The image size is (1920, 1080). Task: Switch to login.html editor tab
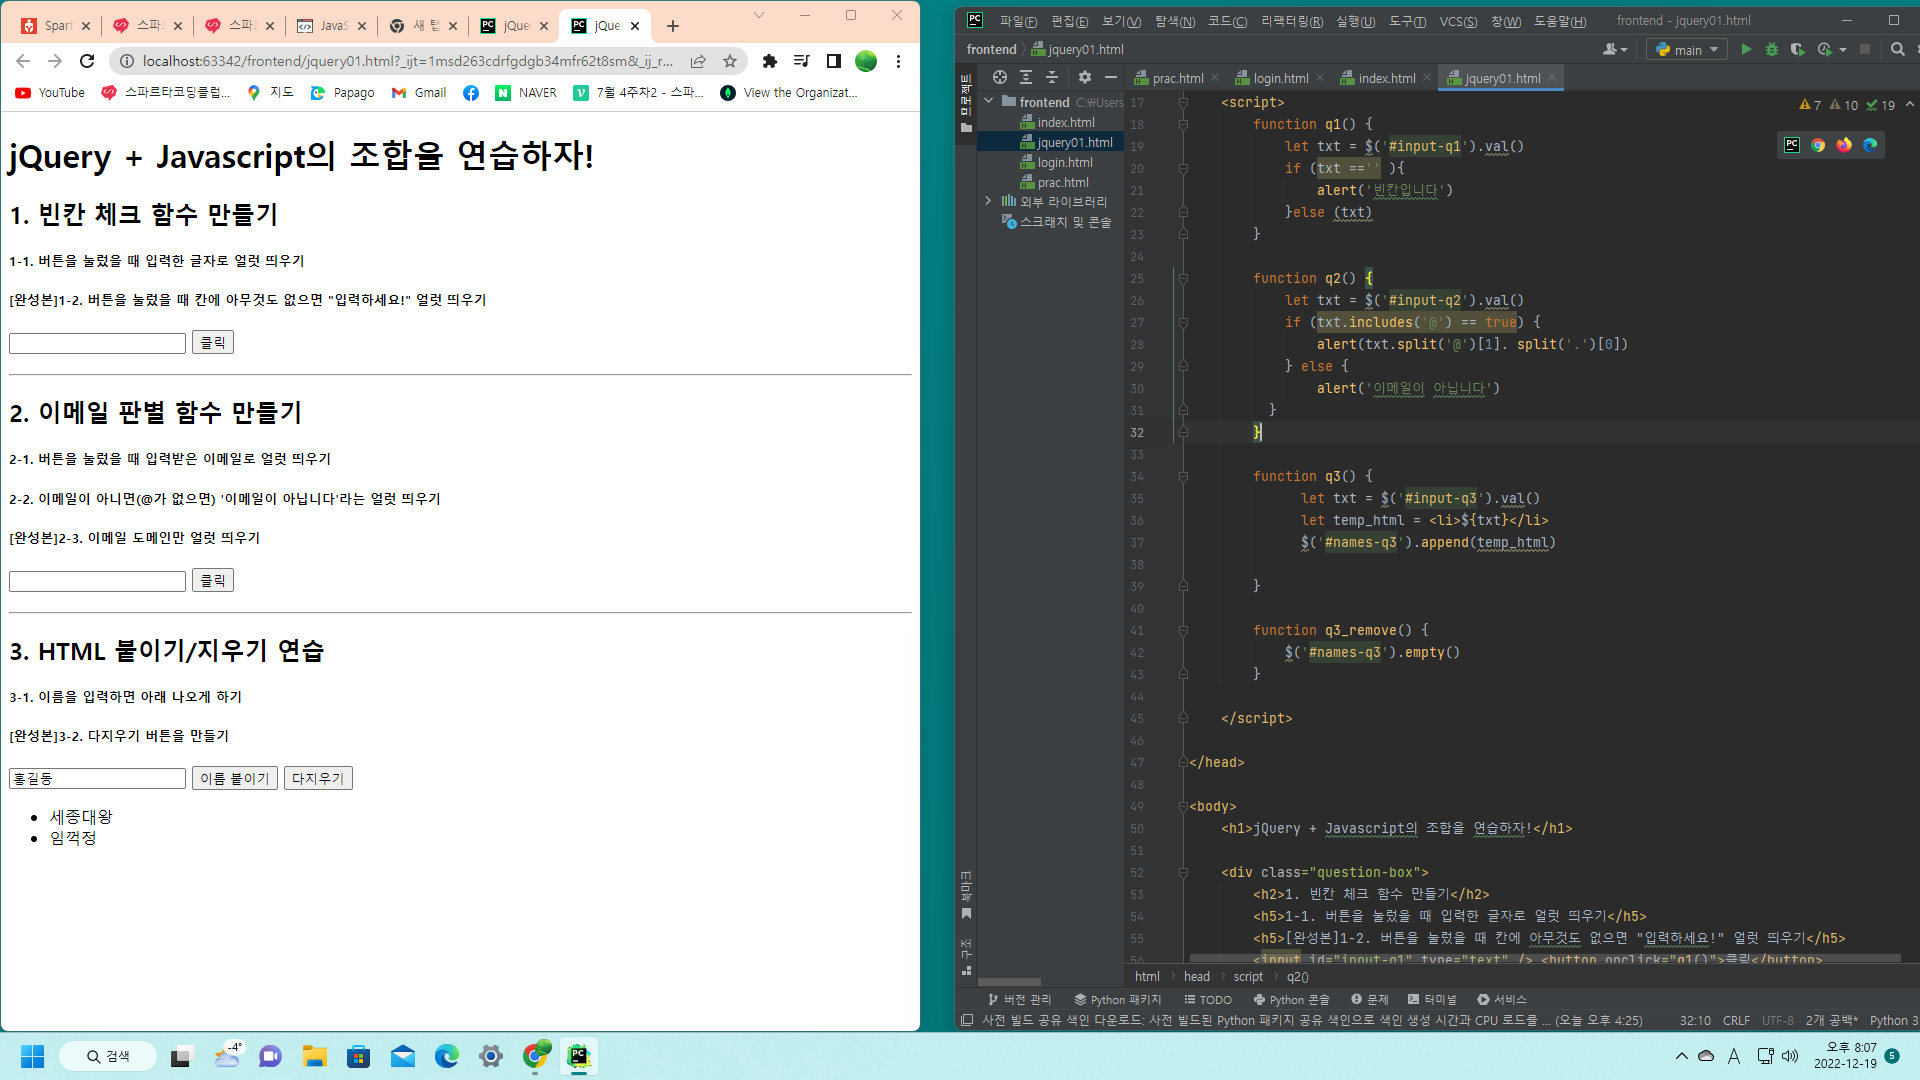[x=1280, y=78]
